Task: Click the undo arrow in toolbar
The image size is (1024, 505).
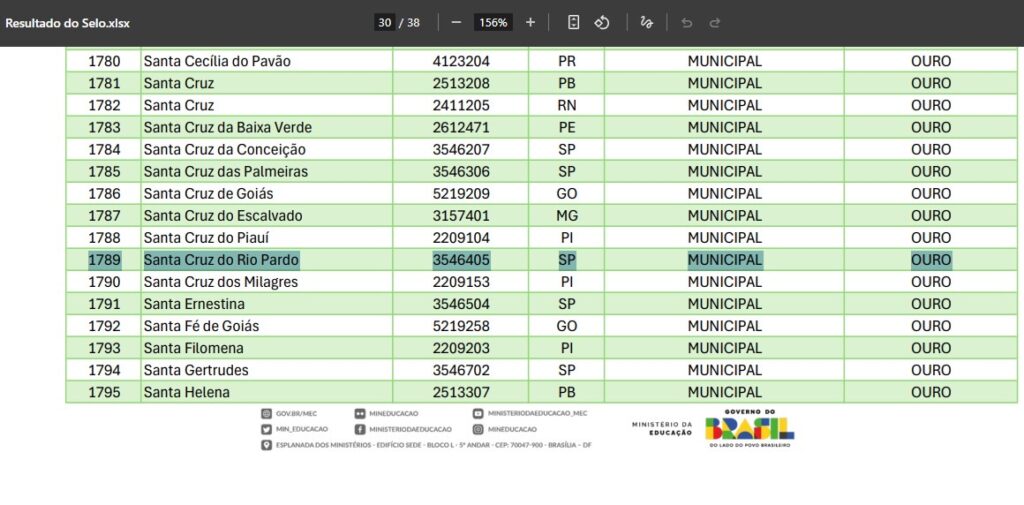Action: point(686,22)
